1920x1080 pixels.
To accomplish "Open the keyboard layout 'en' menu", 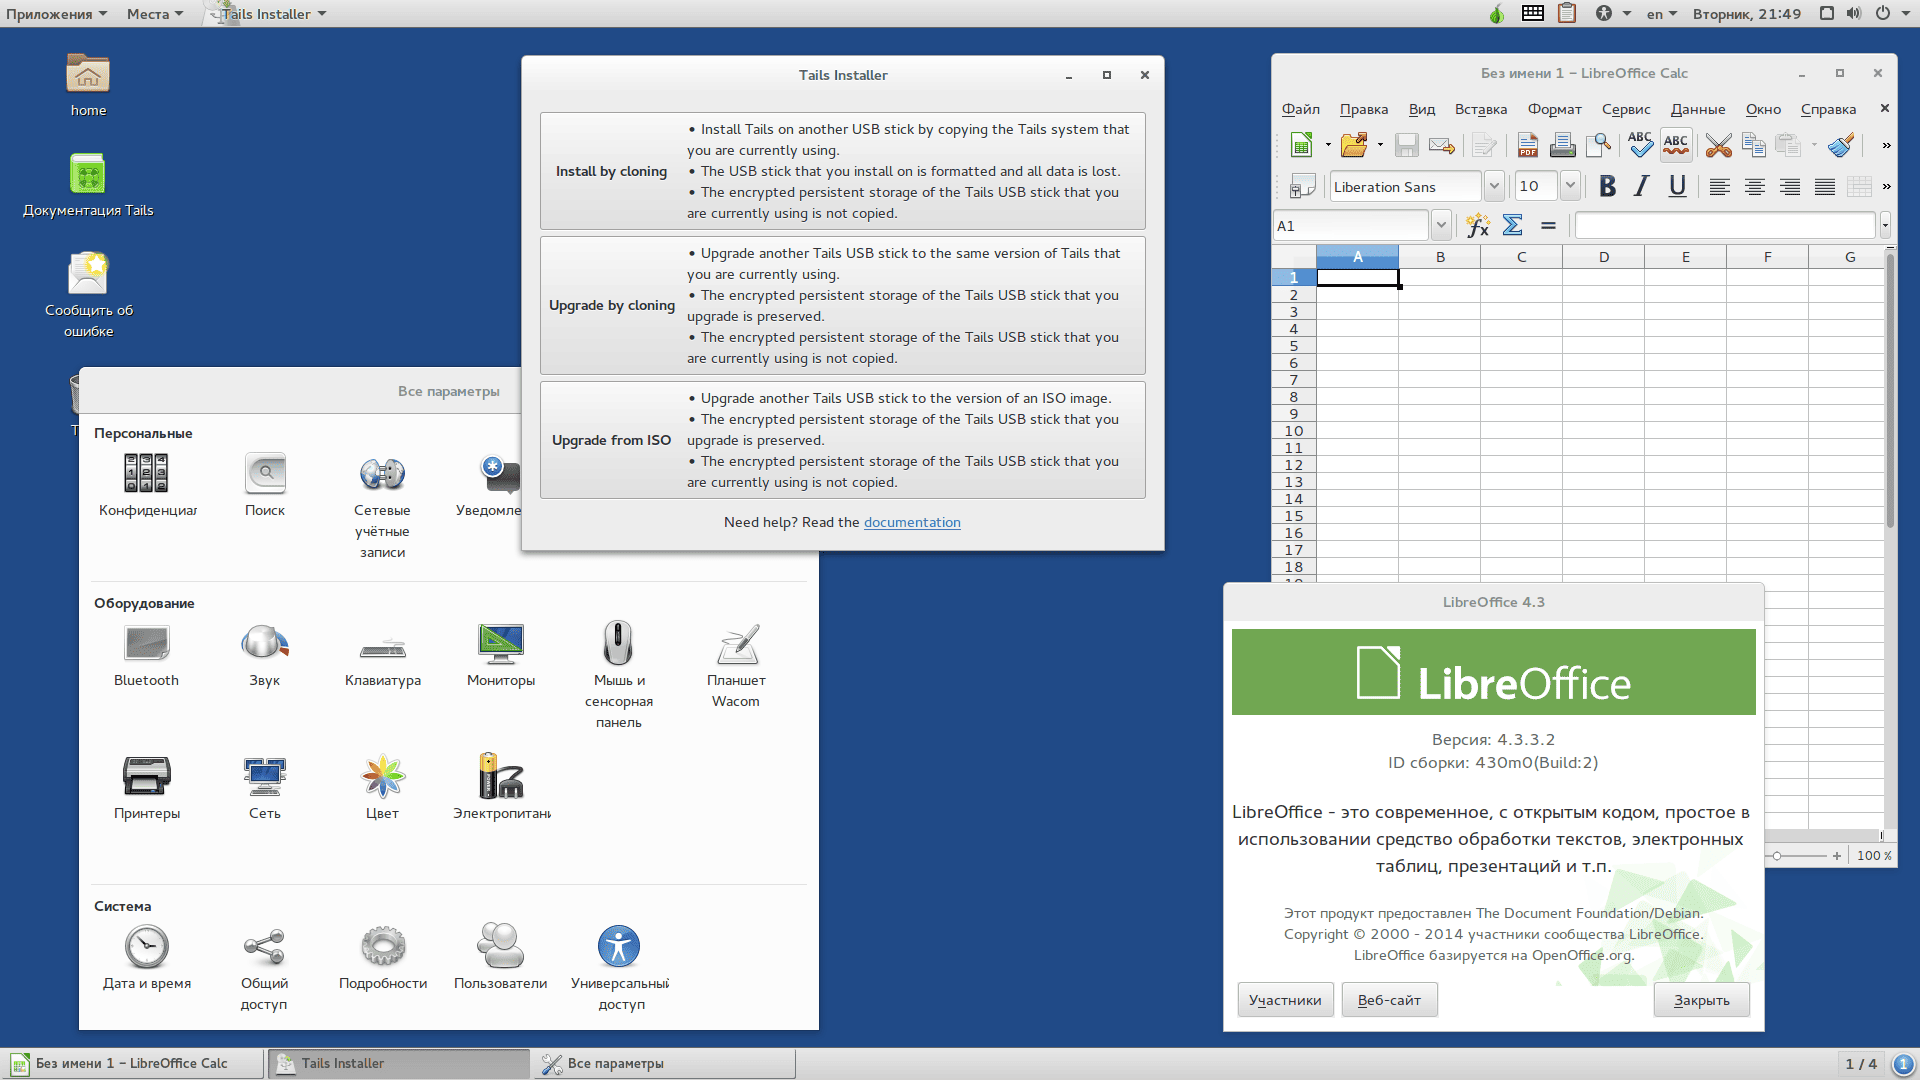I will tap(1662, 14).
